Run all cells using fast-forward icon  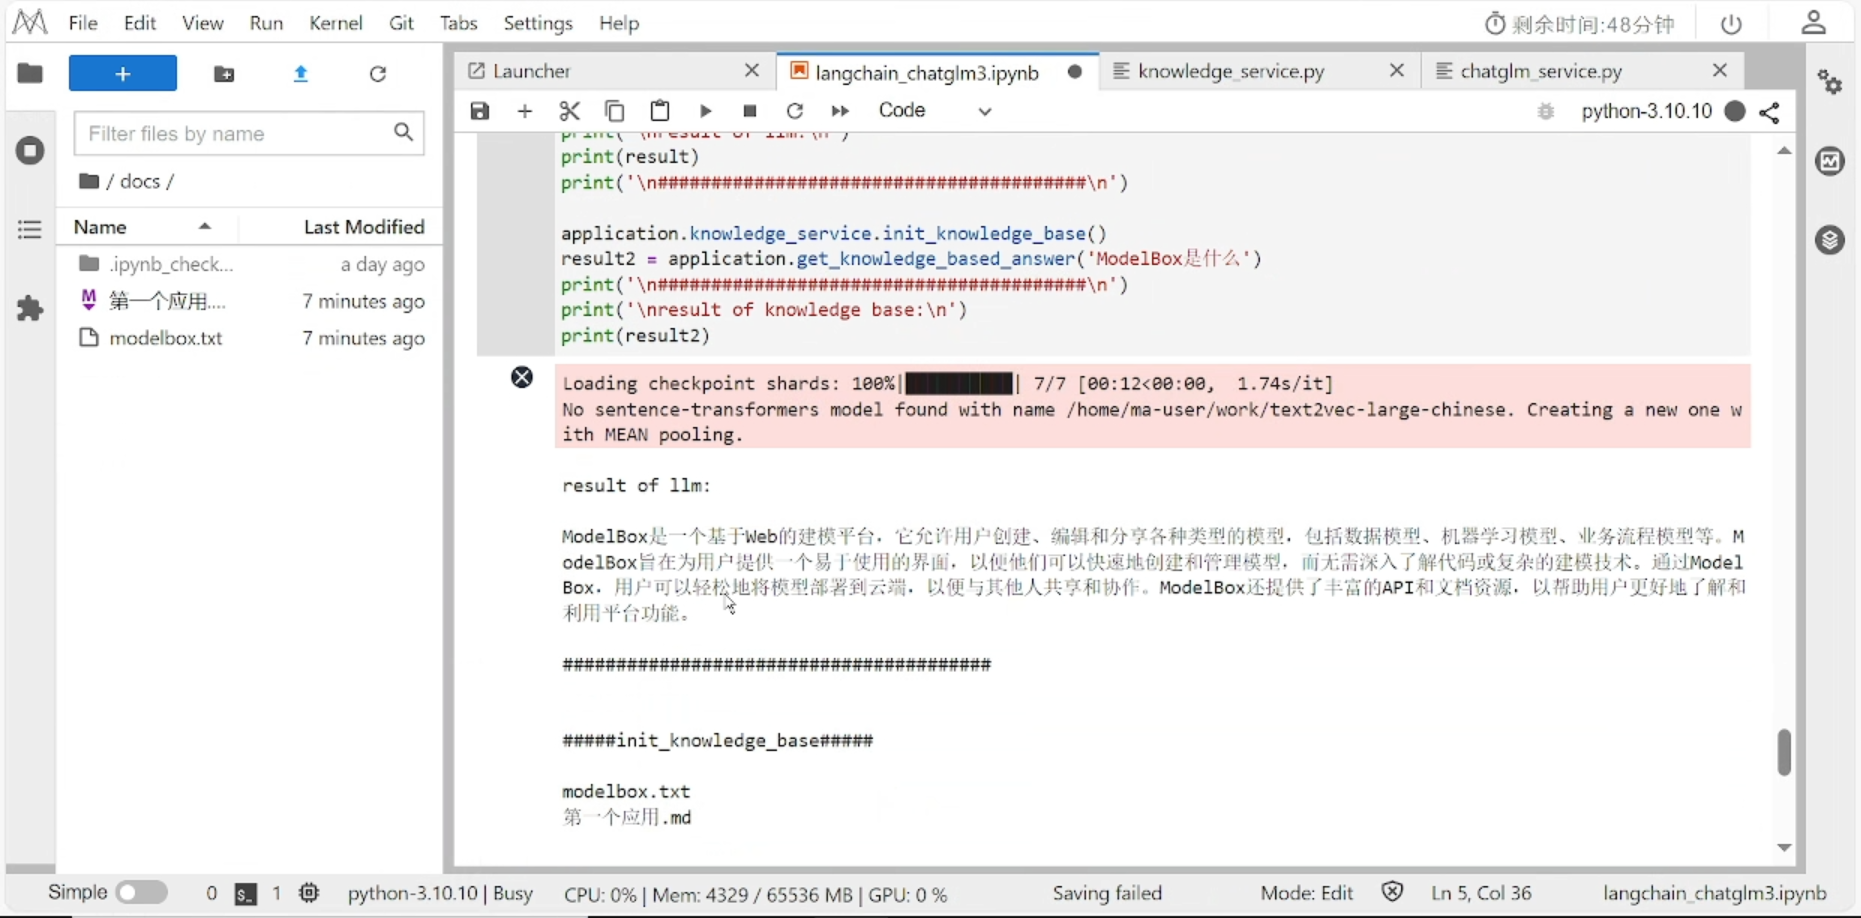pos(840,111)
